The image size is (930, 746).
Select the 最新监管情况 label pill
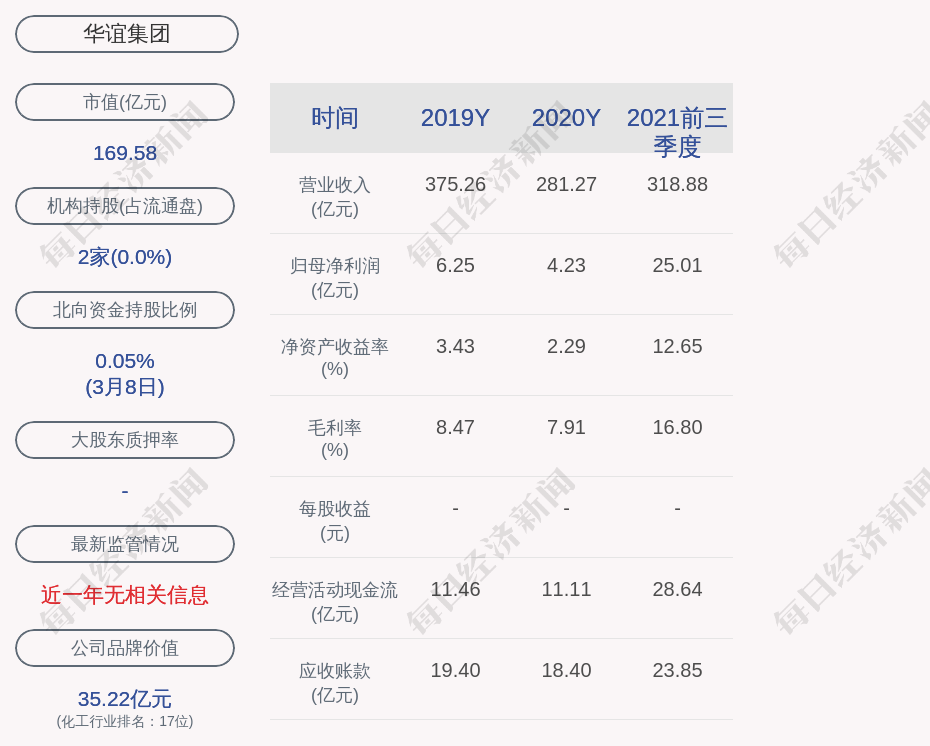[x=125, y=544]
